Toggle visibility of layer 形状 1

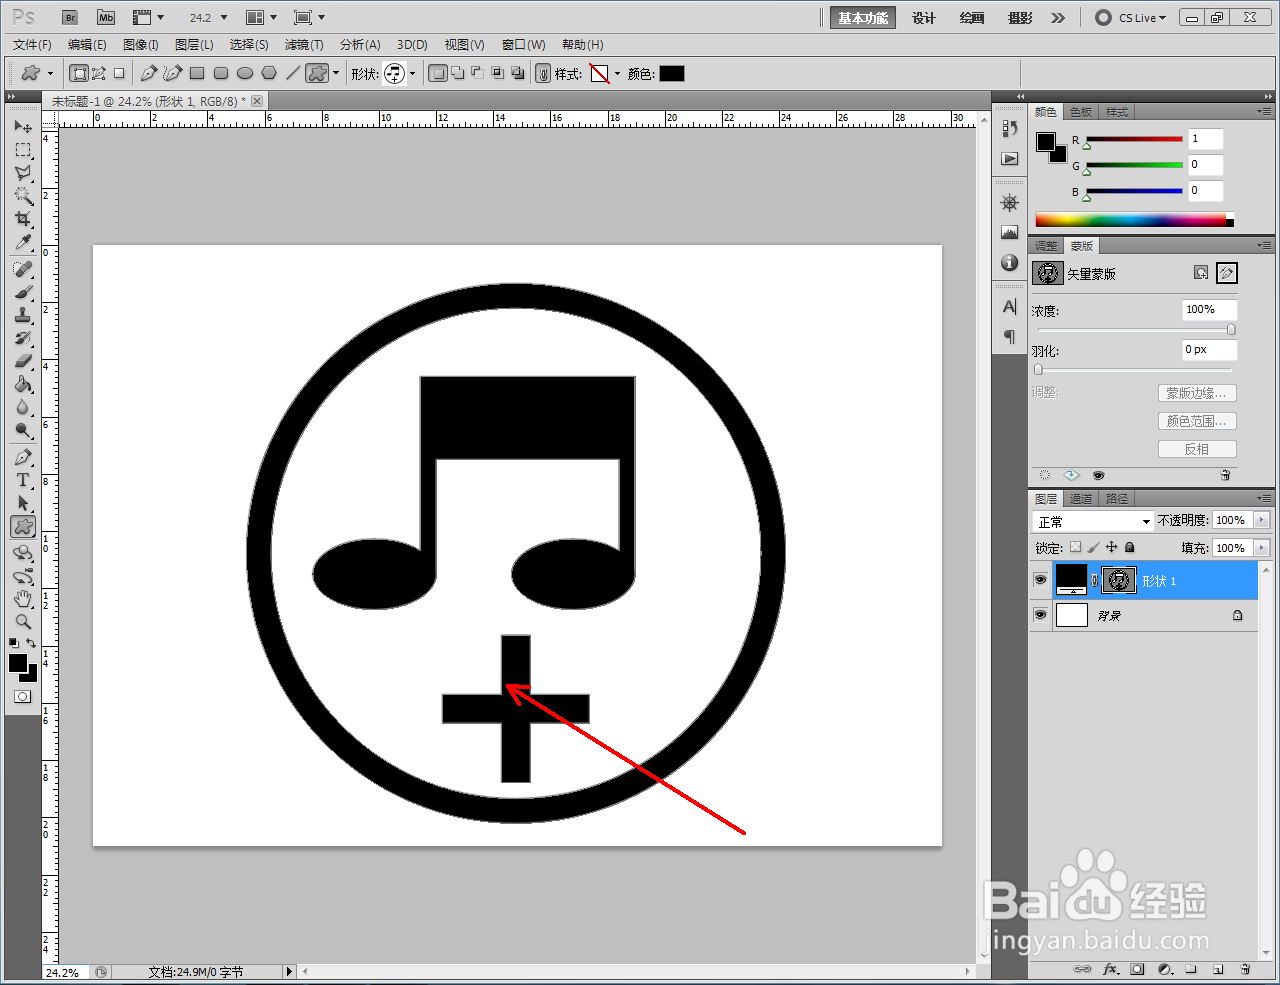pos(1040,580)
